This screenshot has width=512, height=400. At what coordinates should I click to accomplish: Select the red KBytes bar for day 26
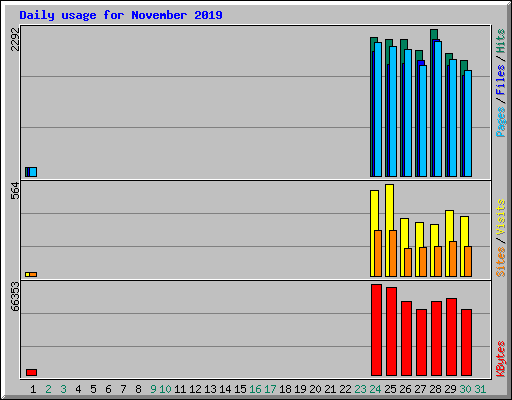(406, 338)
